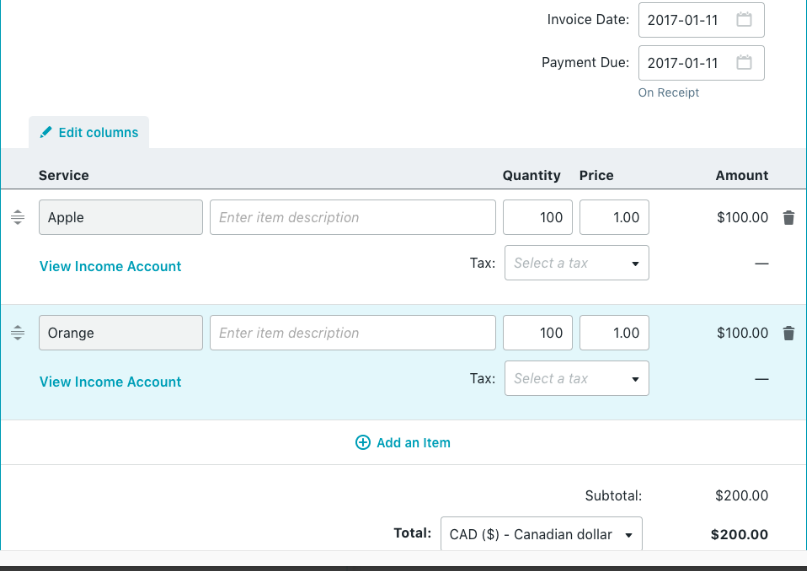Click the Amount column header
Image resolution: width=807 pixels, height=571 pixels.
[x=742, y=175]
